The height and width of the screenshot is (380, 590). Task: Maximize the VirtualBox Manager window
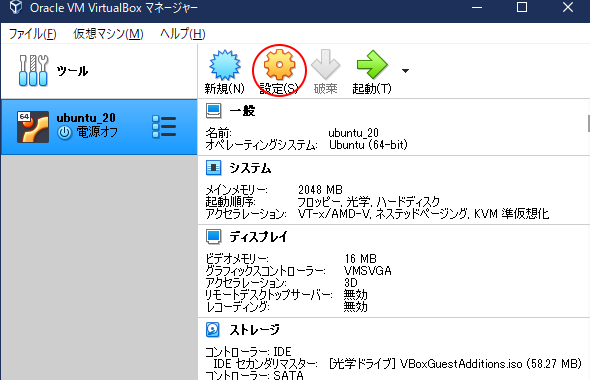point(522,7)
